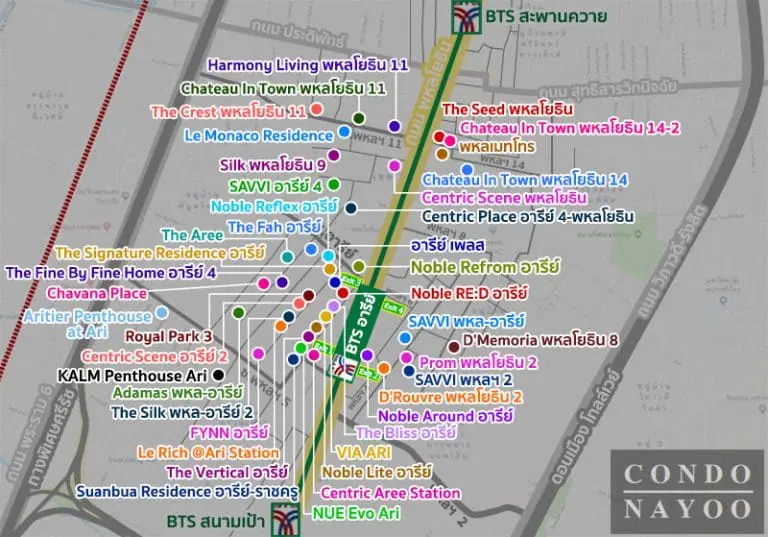Click the Centric Scene อารีย์ 2 label
768x537 pixels.
155,356
